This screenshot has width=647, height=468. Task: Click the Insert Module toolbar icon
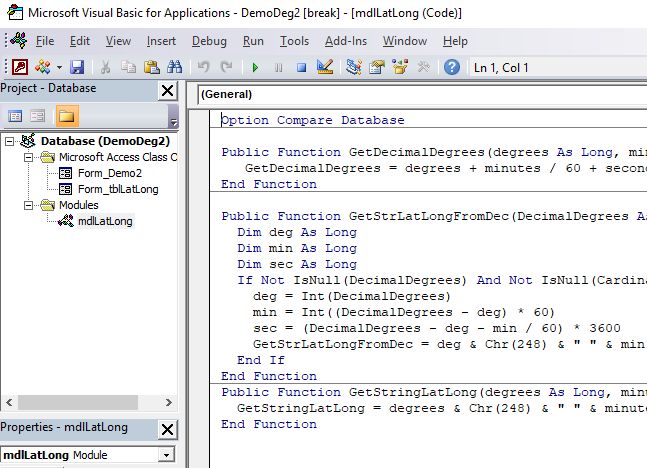coord(43,67)
